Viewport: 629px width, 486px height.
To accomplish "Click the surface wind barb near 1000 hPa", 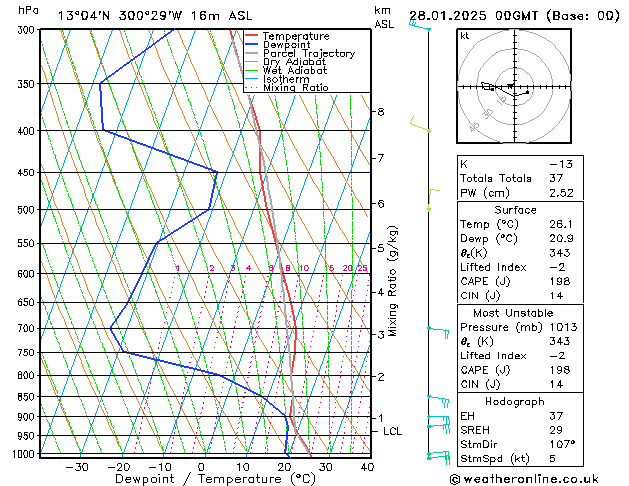I will pyautogui.click(x=438, y=457).
